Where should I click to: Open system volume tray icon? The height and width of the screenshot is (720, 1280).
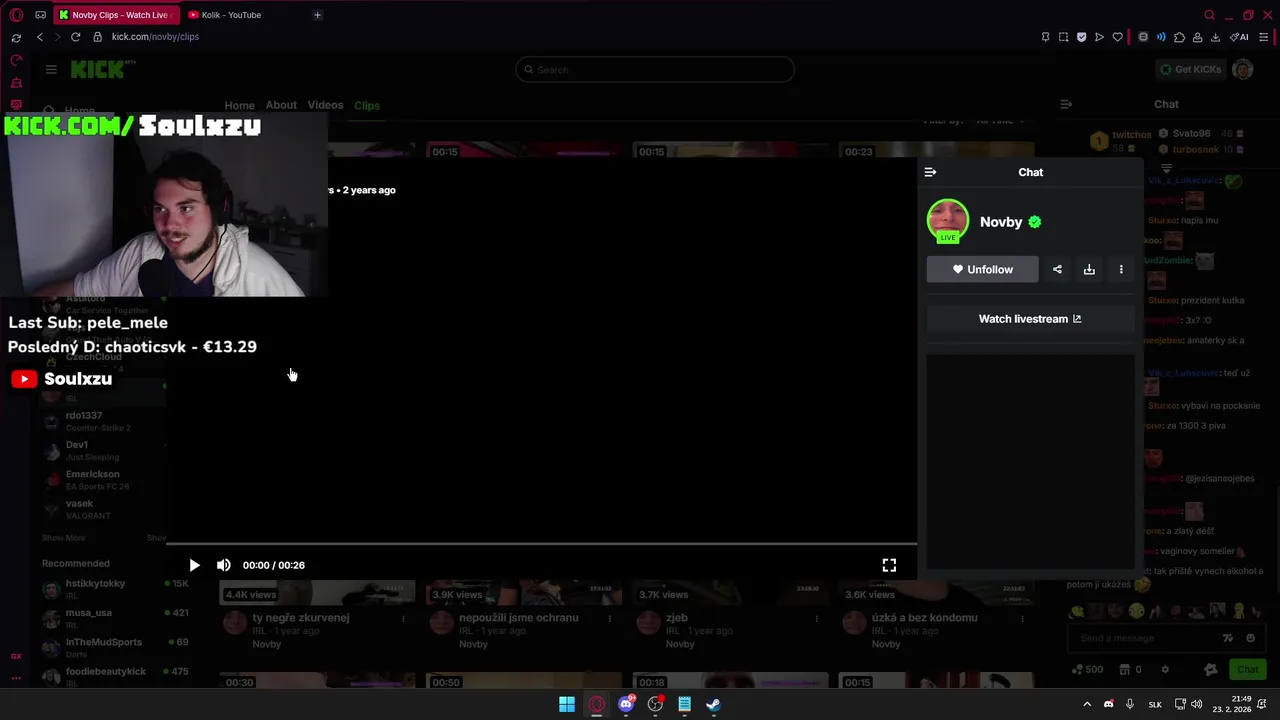click(x=1197, y=704)
